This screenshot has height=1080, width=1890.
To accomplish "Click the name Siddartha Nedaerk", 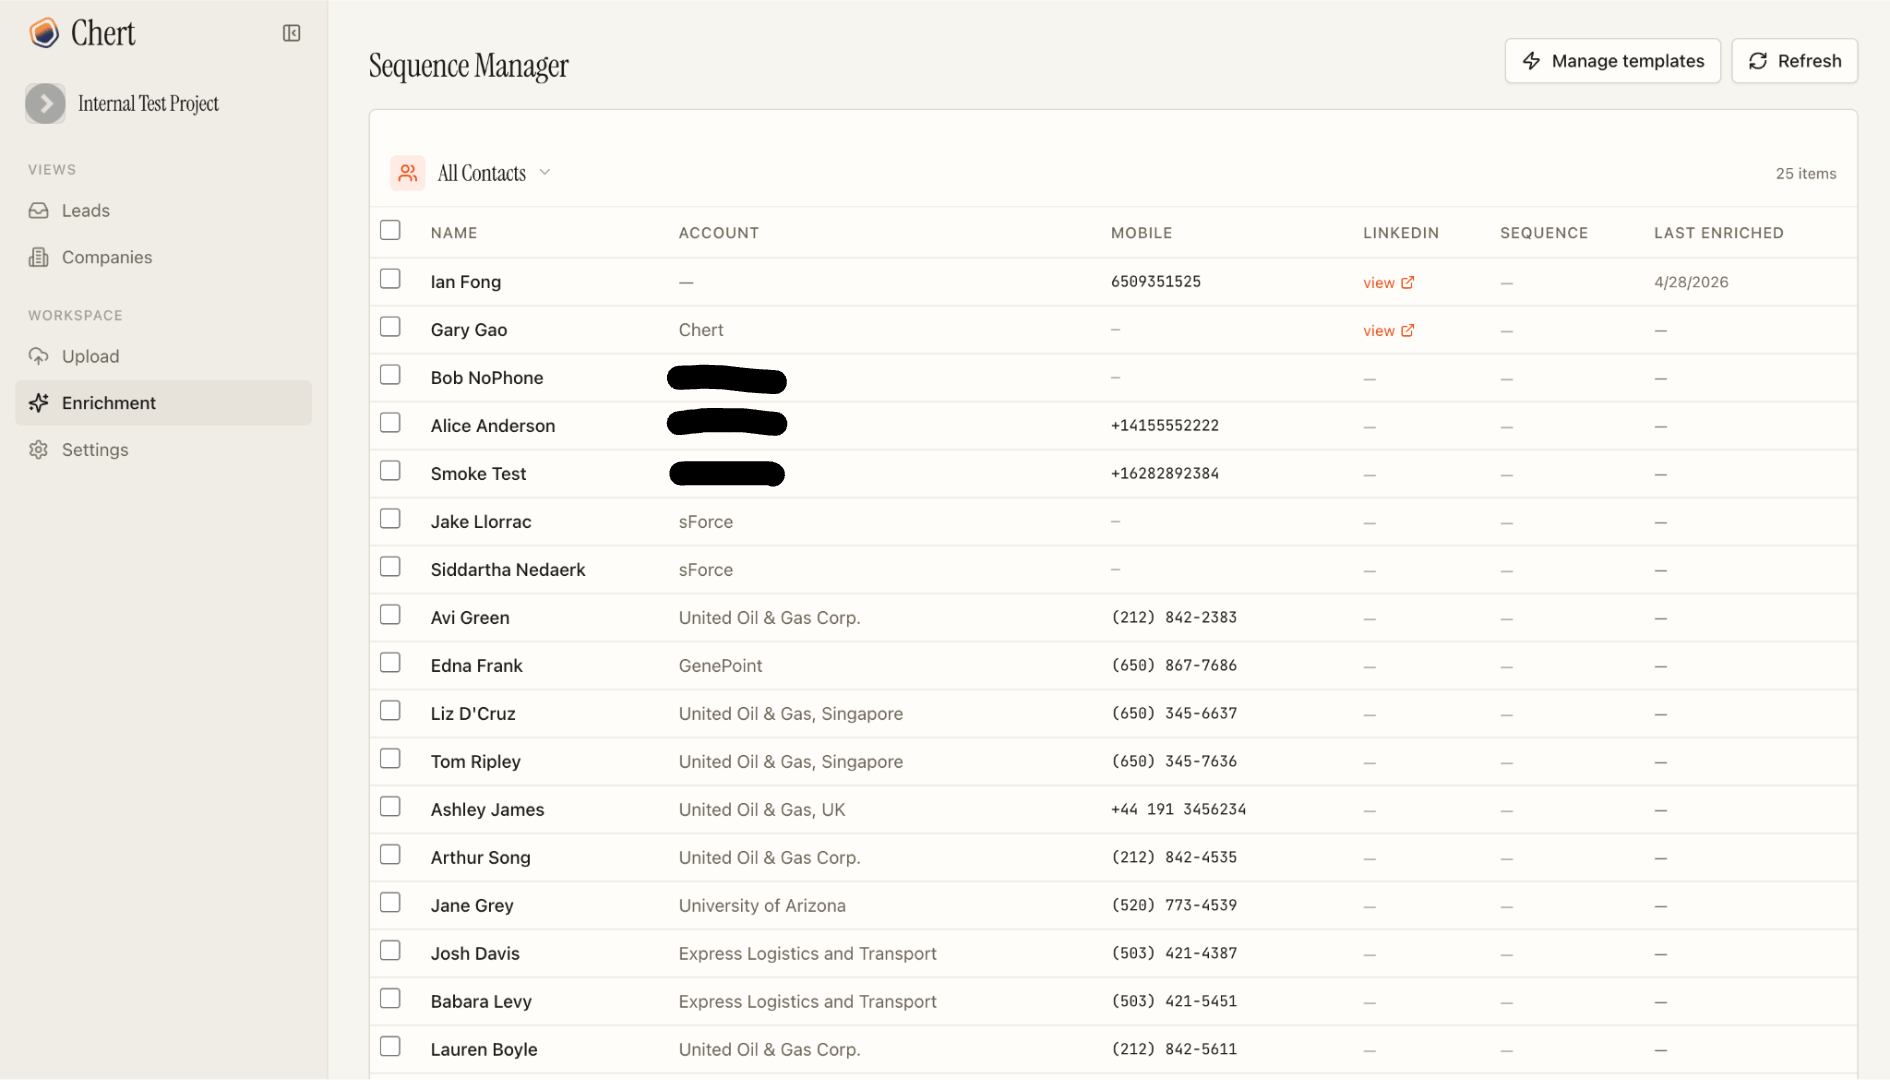I will tap(508, 570).
